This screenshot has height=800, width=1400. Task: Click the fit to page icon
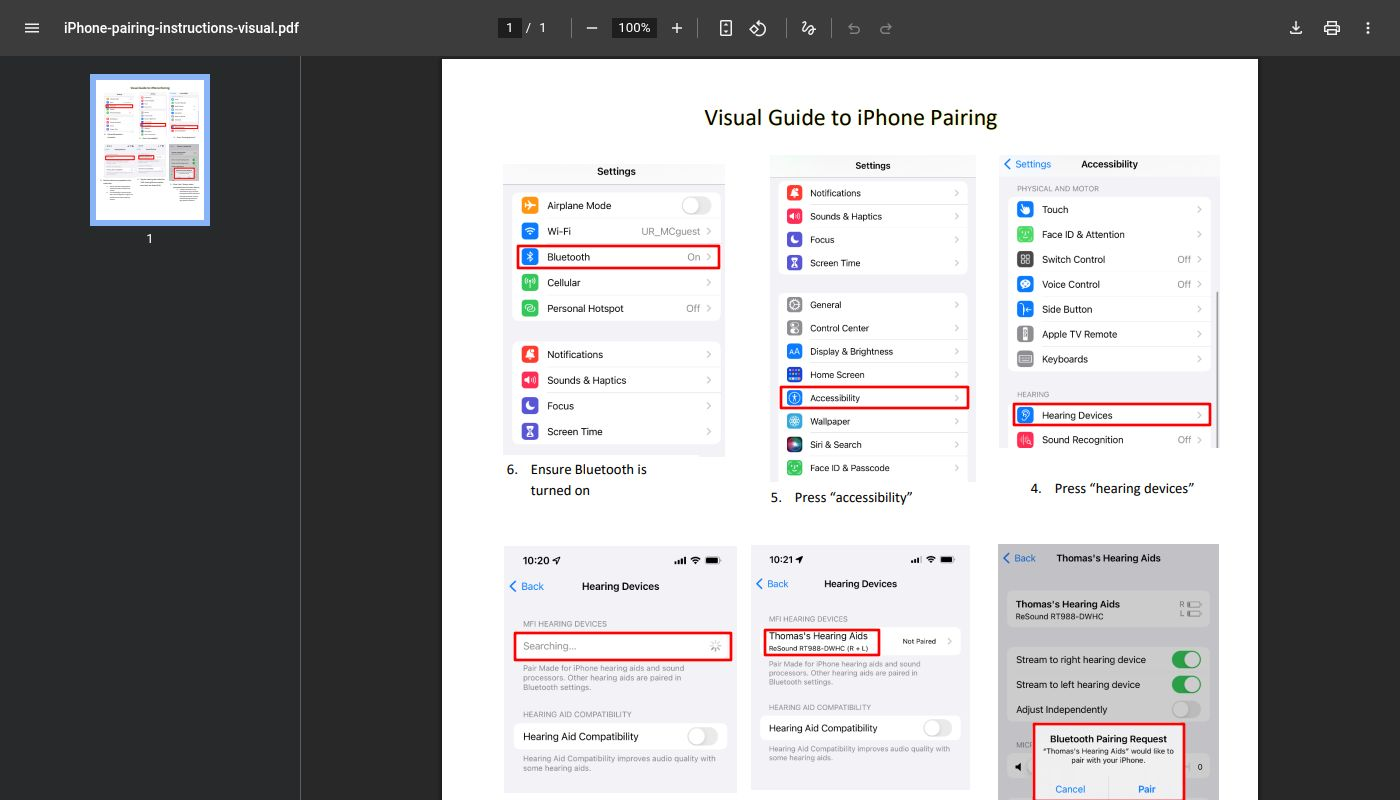726,28
